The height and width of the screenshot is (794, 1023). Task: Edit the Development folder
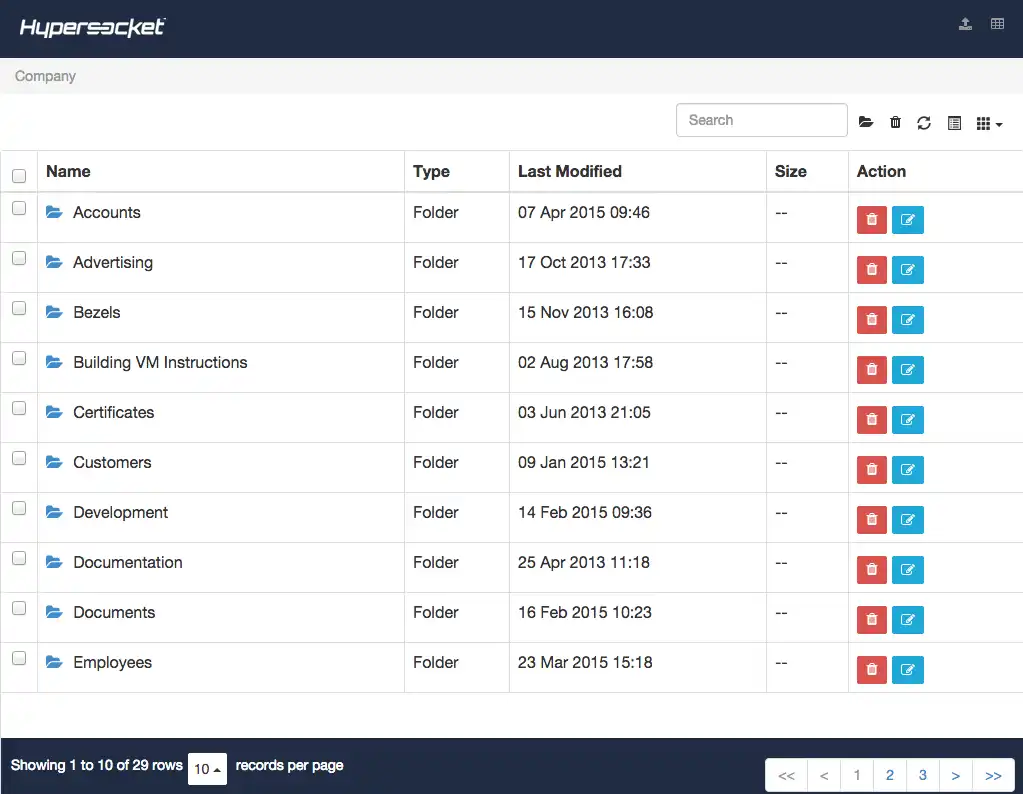(908, 519)
